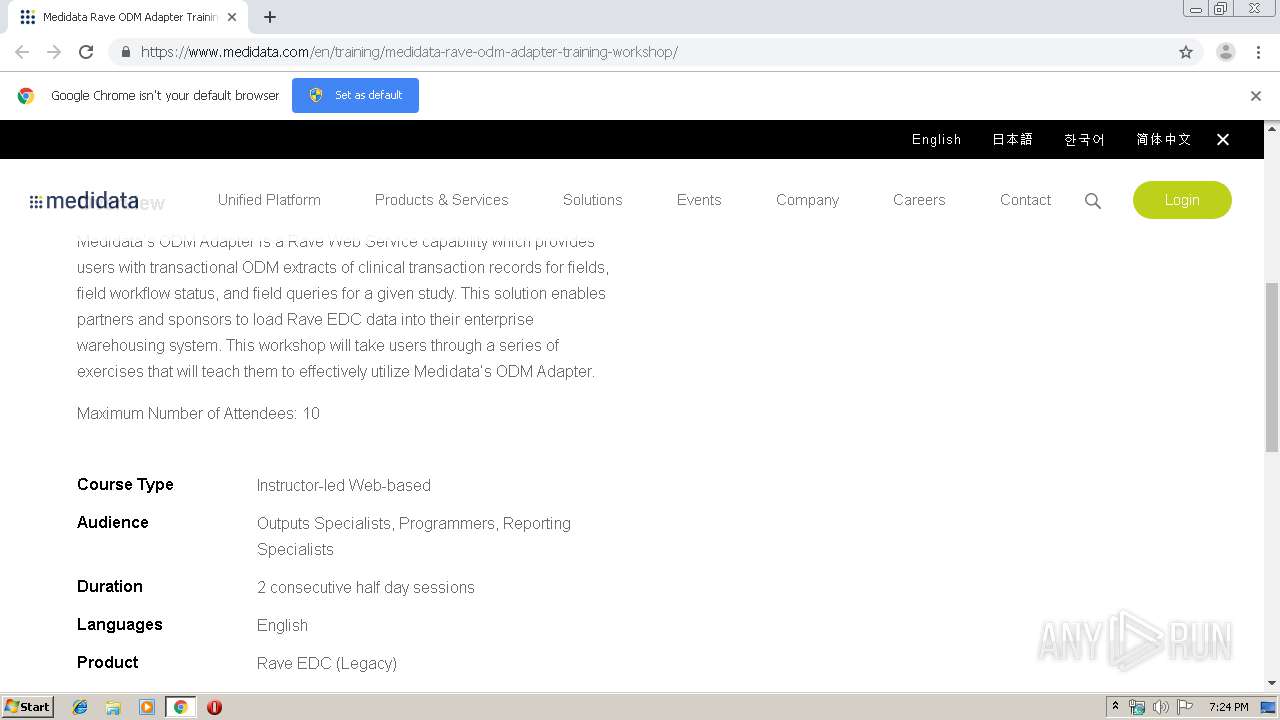Click Set as default button

[x=355, y=95]
